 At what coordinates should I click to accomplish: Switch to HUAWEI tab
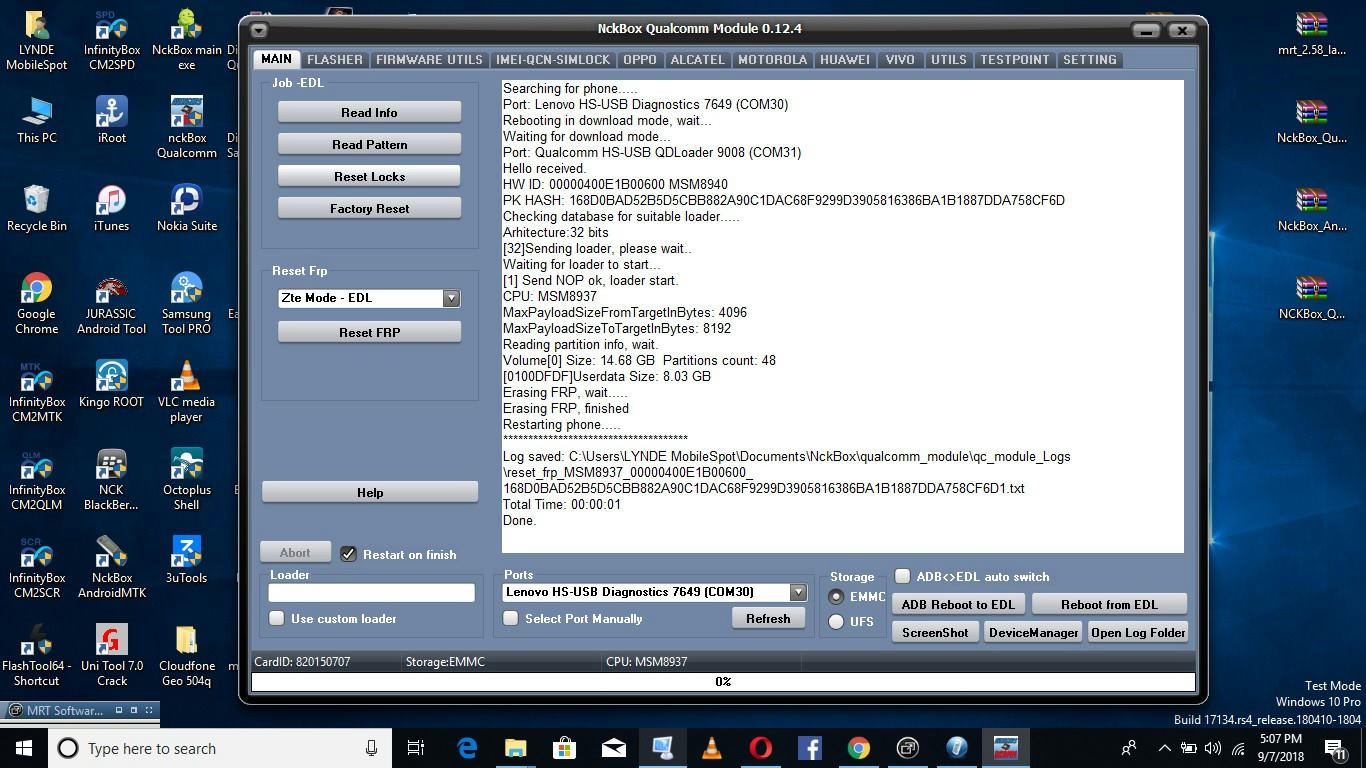(845, 60)
